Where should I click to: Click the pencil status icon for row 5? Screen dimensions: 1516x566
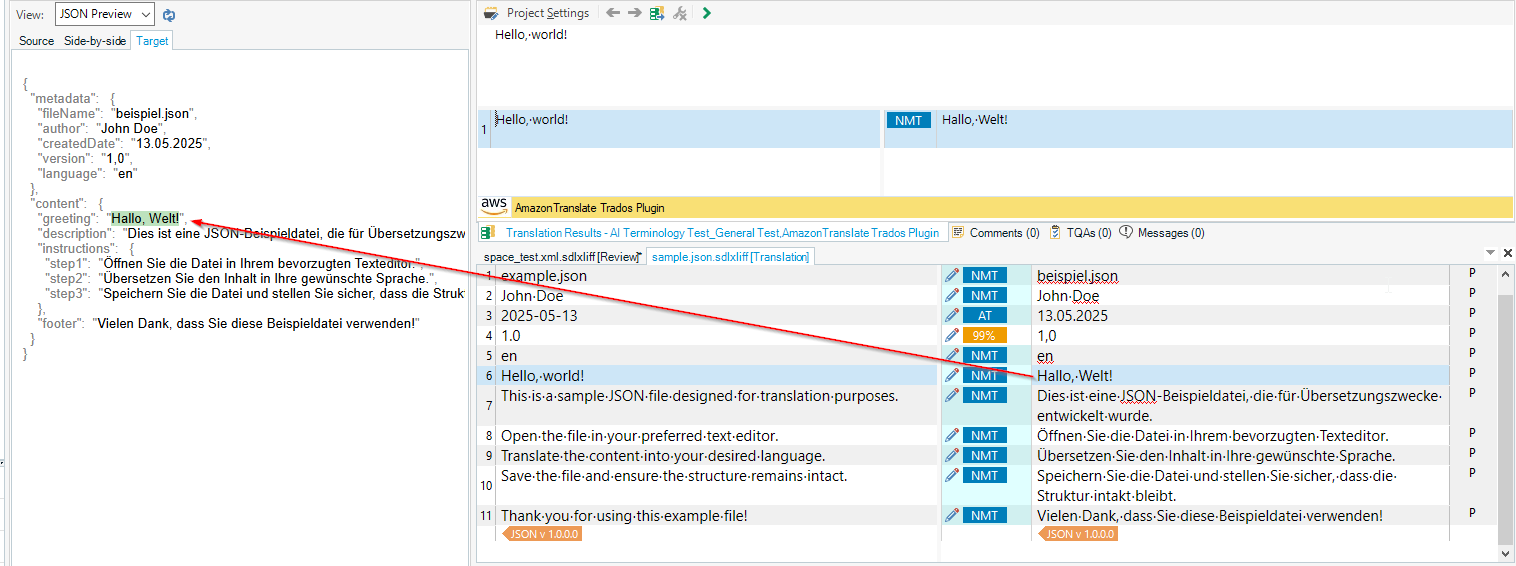tap(952, 355)
